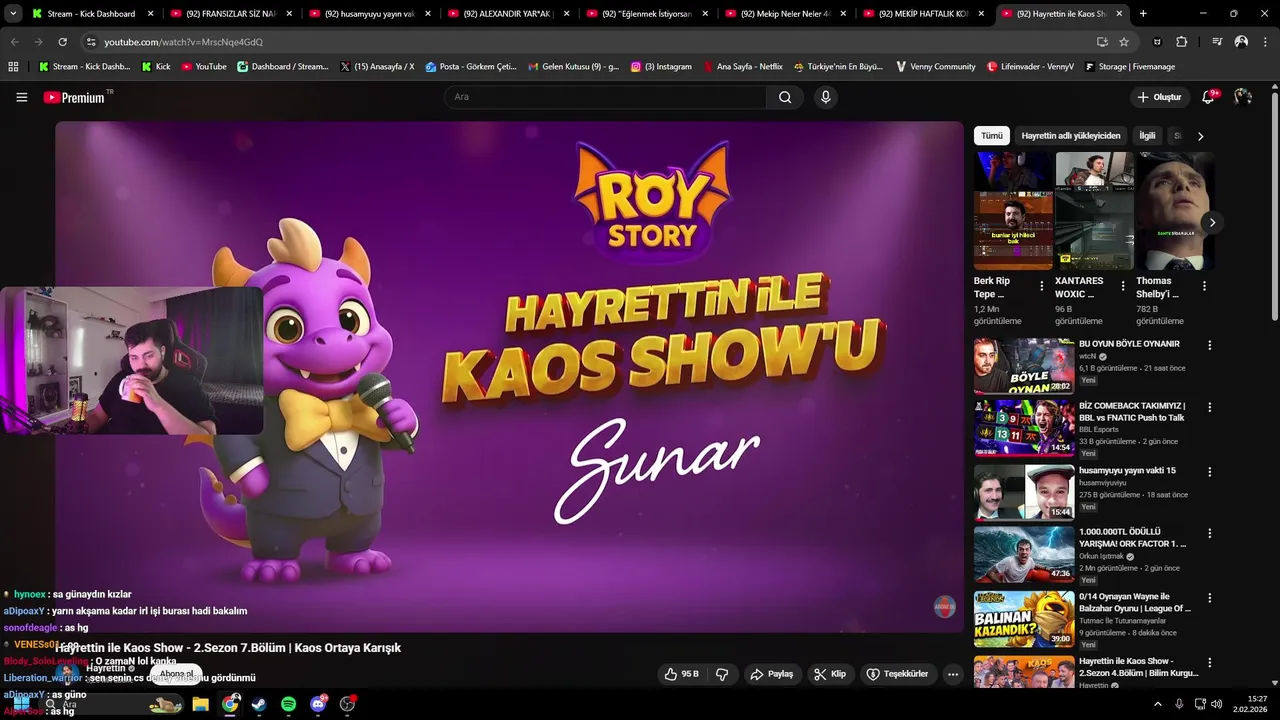Open File Explorer from the taskbar
Image resolution: width=1280 pixels, height=720 pixels.
(x=200, y=704)
